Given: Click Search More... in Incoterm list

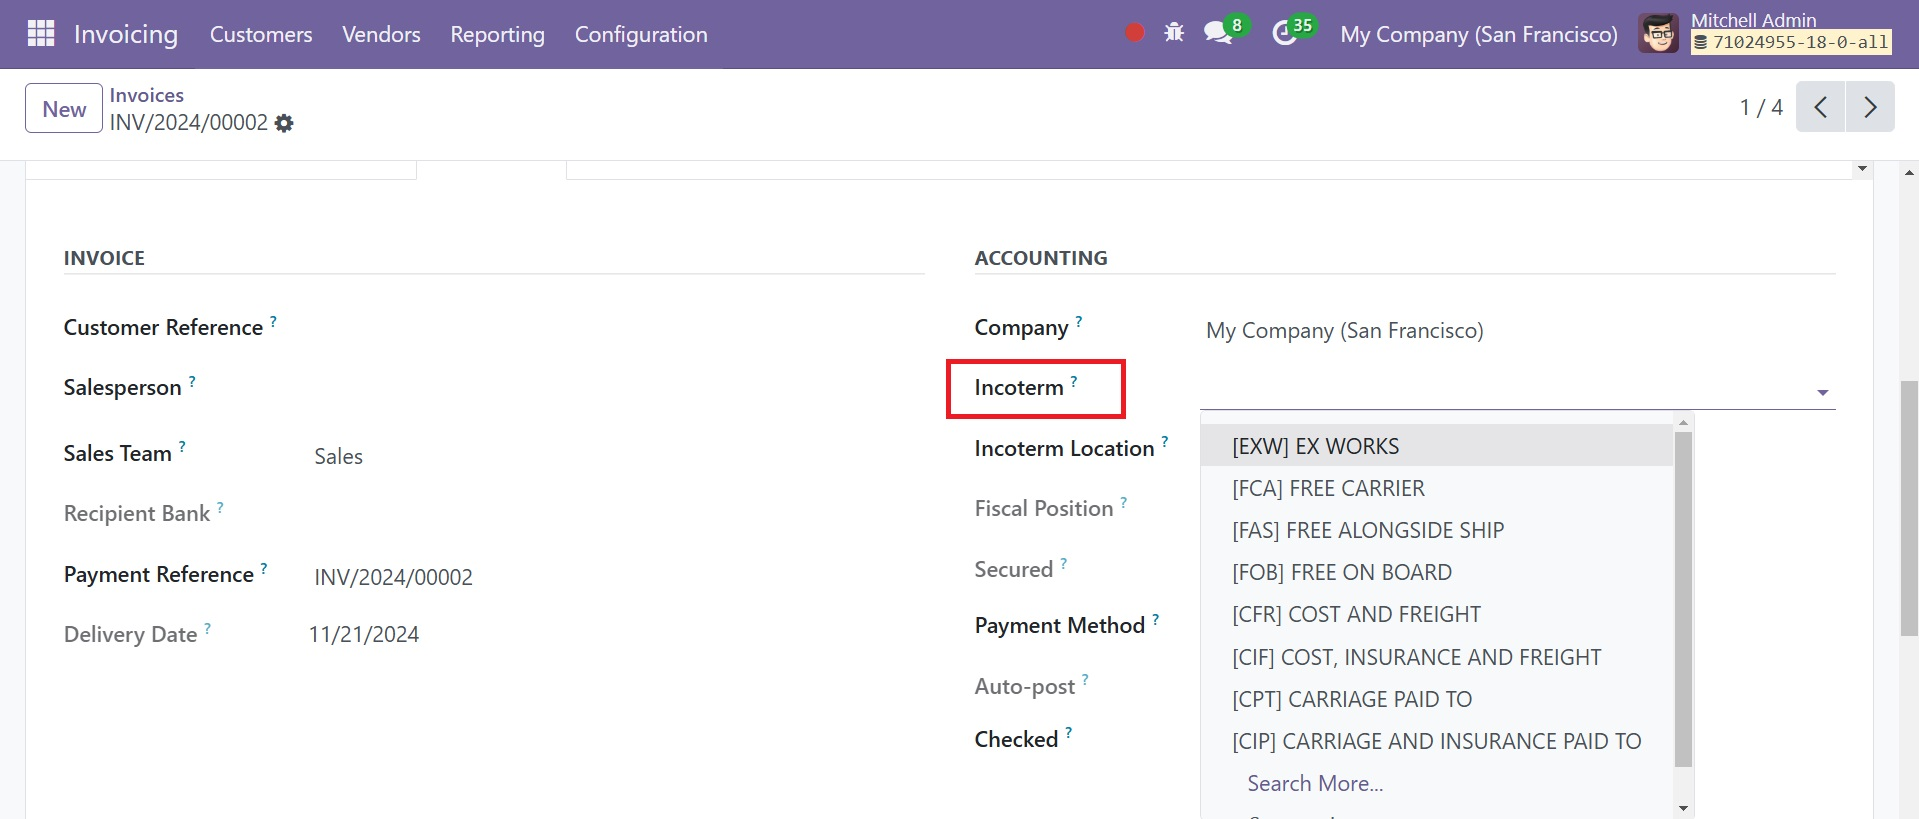Looking at the screenshot, I should 1315,783.
